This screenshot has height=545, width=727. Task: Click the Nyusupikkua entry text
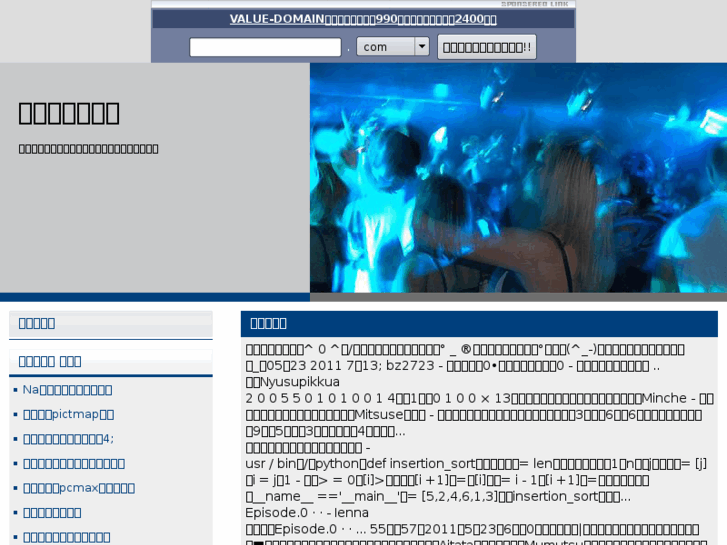293,382
